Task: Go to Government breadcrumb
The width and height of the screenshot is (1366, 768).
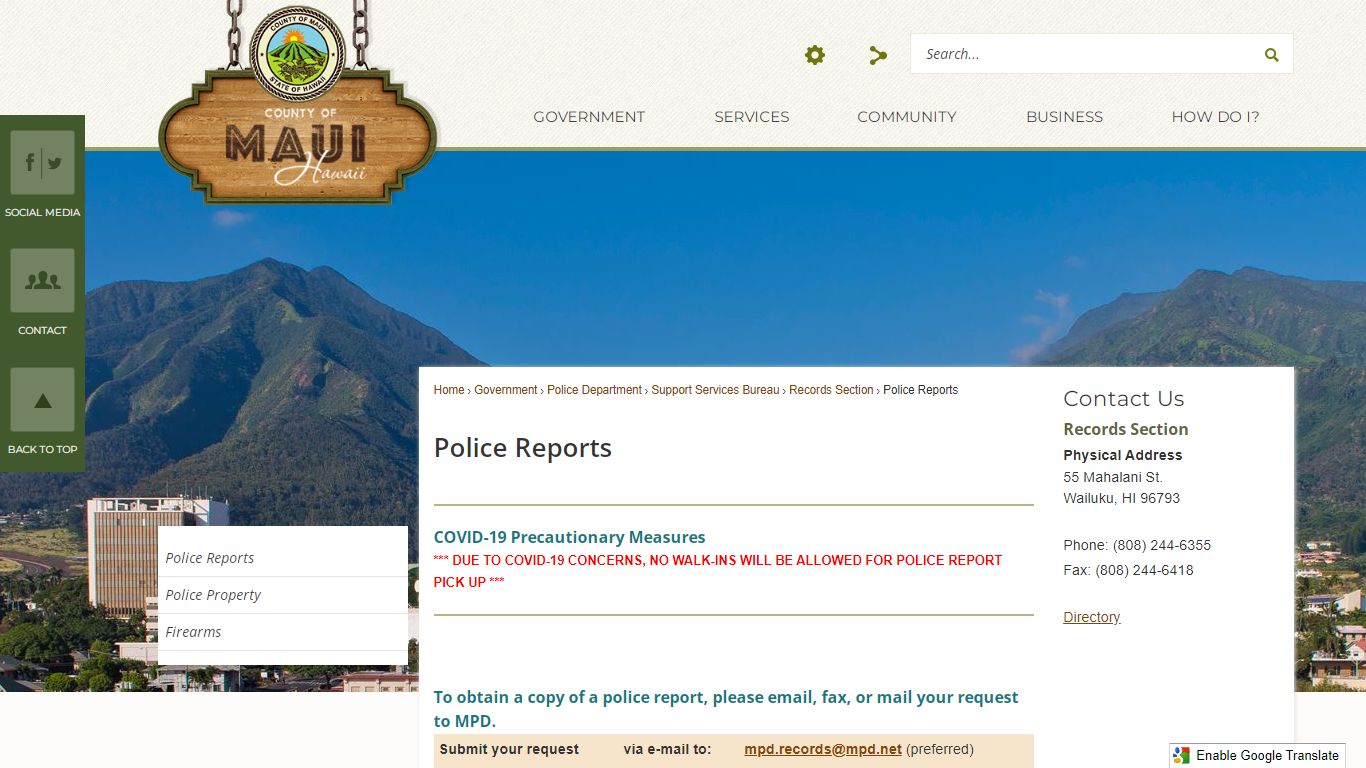Action: (506, 390)
